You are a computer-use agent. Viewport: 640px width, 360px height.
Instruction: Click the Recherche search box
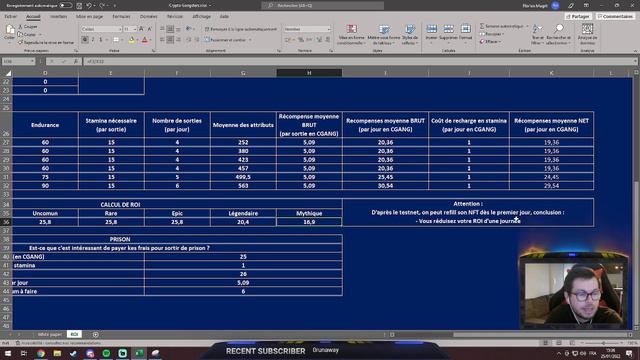click(x=322, y=5)
